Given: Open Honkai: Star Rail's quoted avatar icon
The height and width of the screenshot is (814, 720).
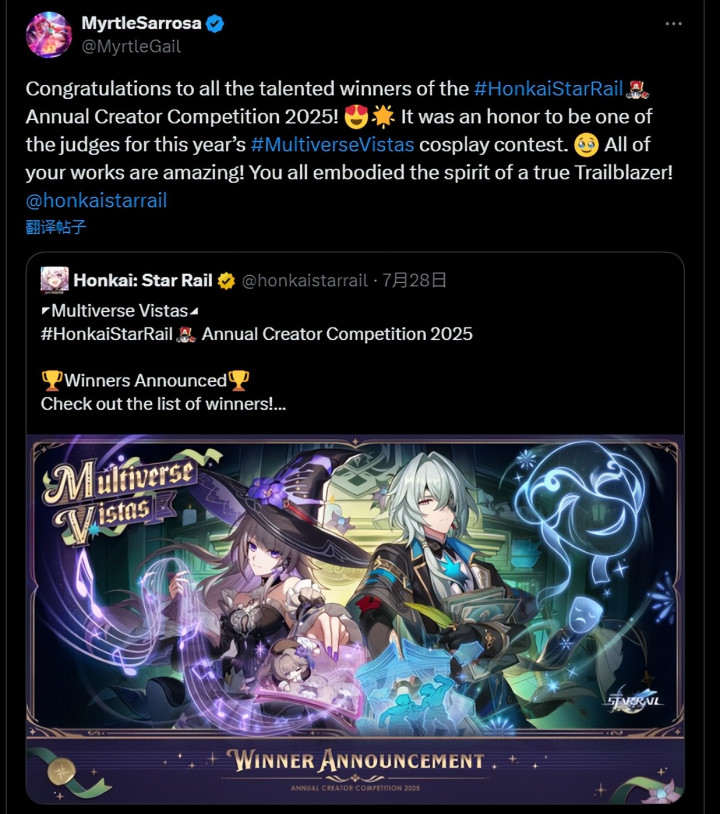Looking at the screenshot, I should (x=55, y=280).
